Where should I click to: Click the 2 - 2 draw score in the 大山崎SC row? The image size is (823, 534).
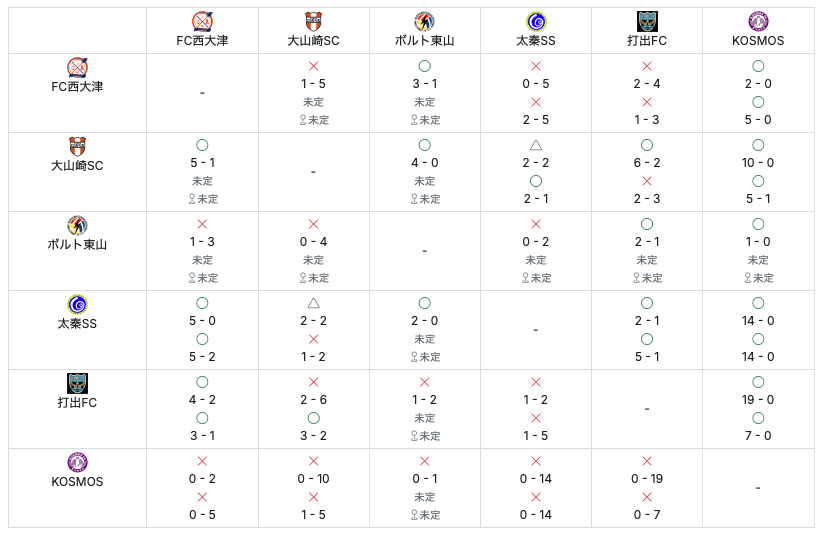[536, 163]
